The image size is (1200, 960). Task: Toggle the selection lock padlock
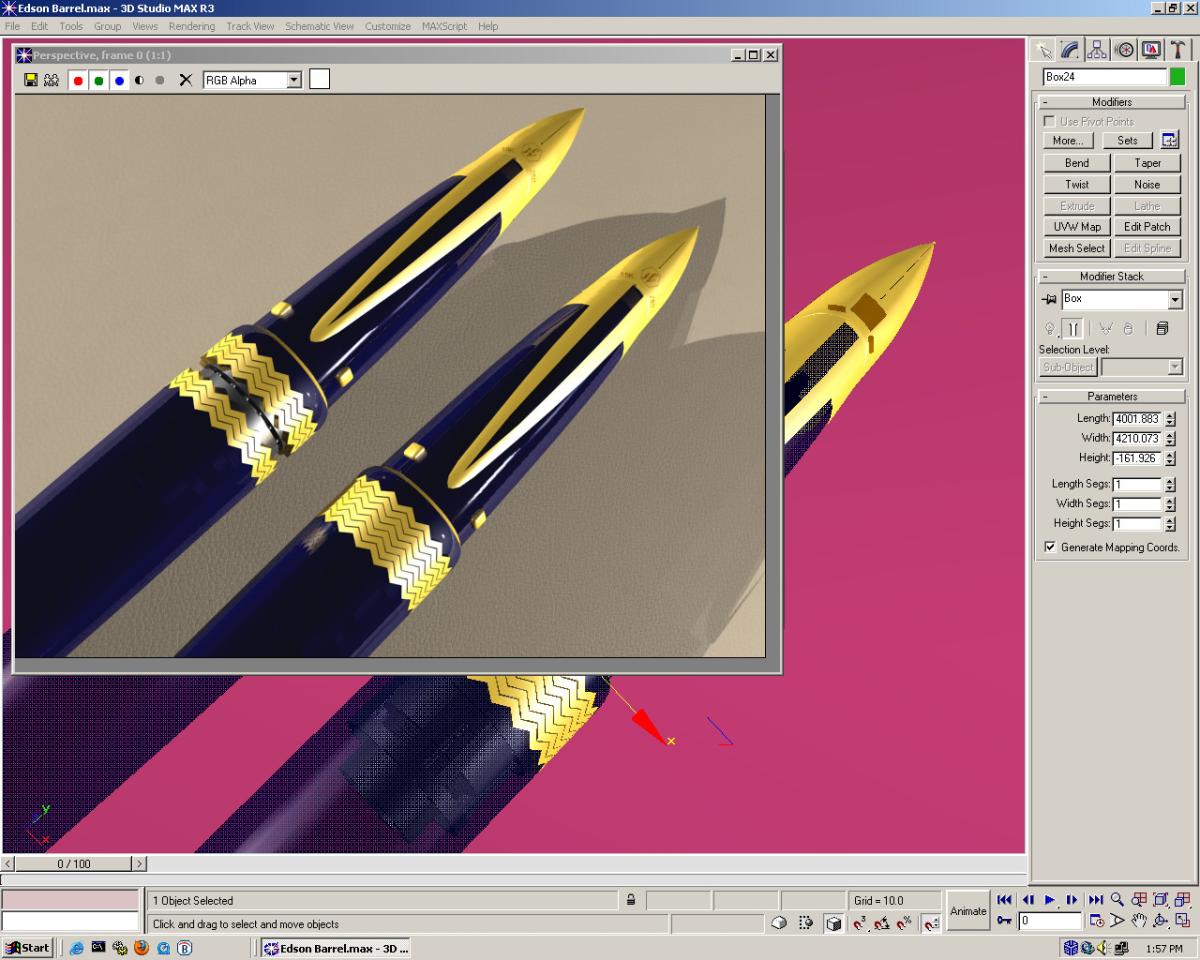point(631,900)
